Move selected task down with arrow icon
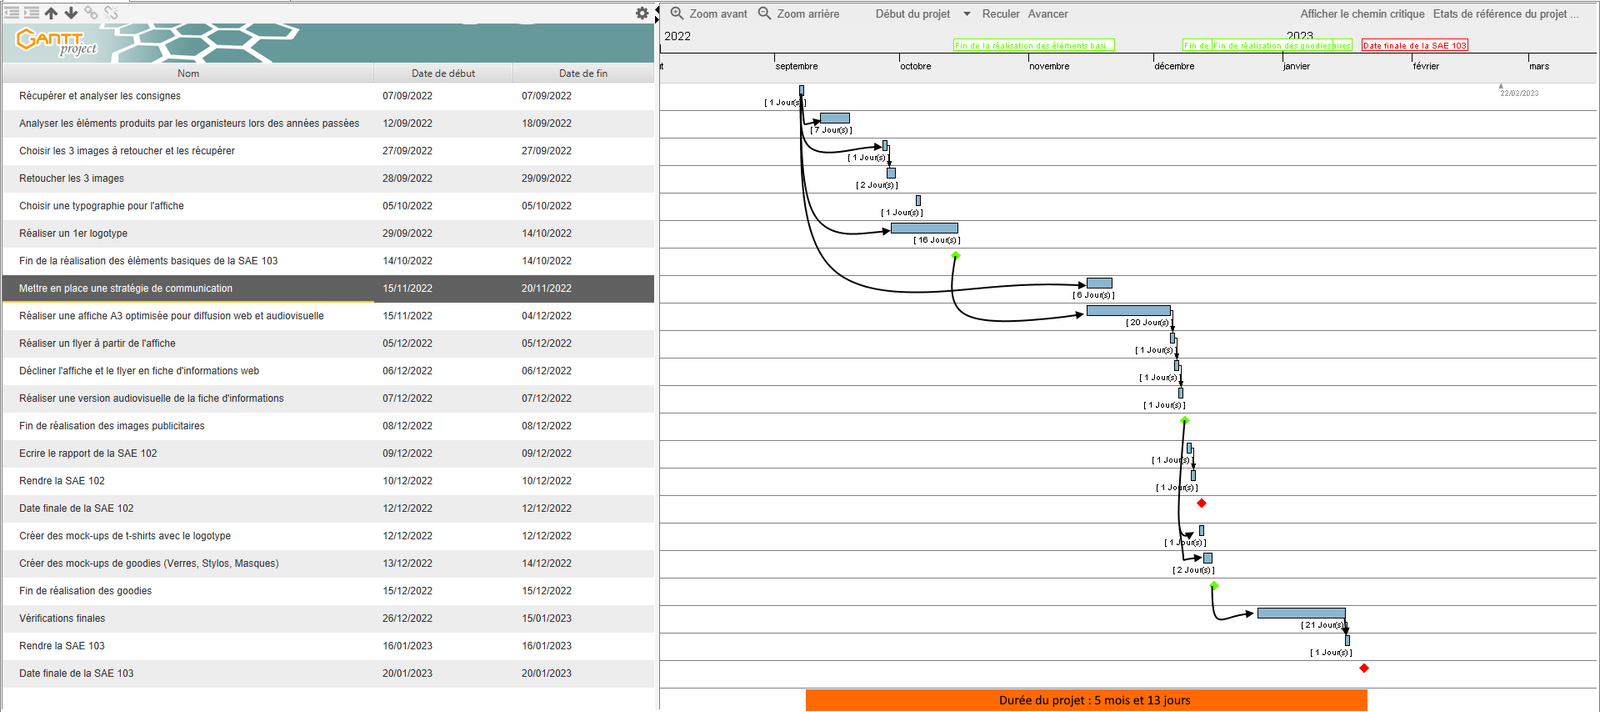The width and height of the screenshot is (1600, 712). (71, 13)
